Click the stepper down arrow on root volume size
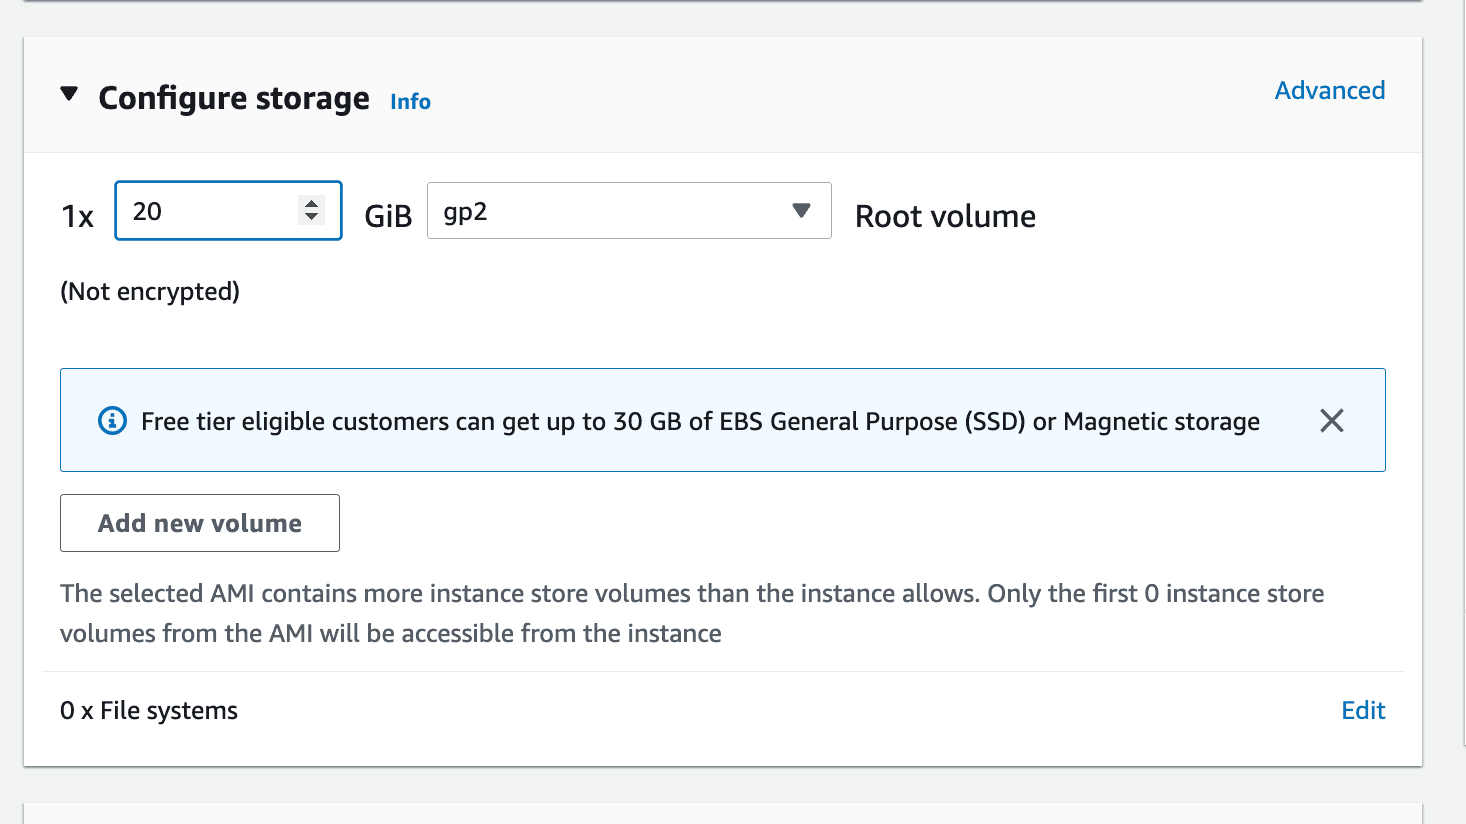 pyautogui.click(x=311, y=218)
